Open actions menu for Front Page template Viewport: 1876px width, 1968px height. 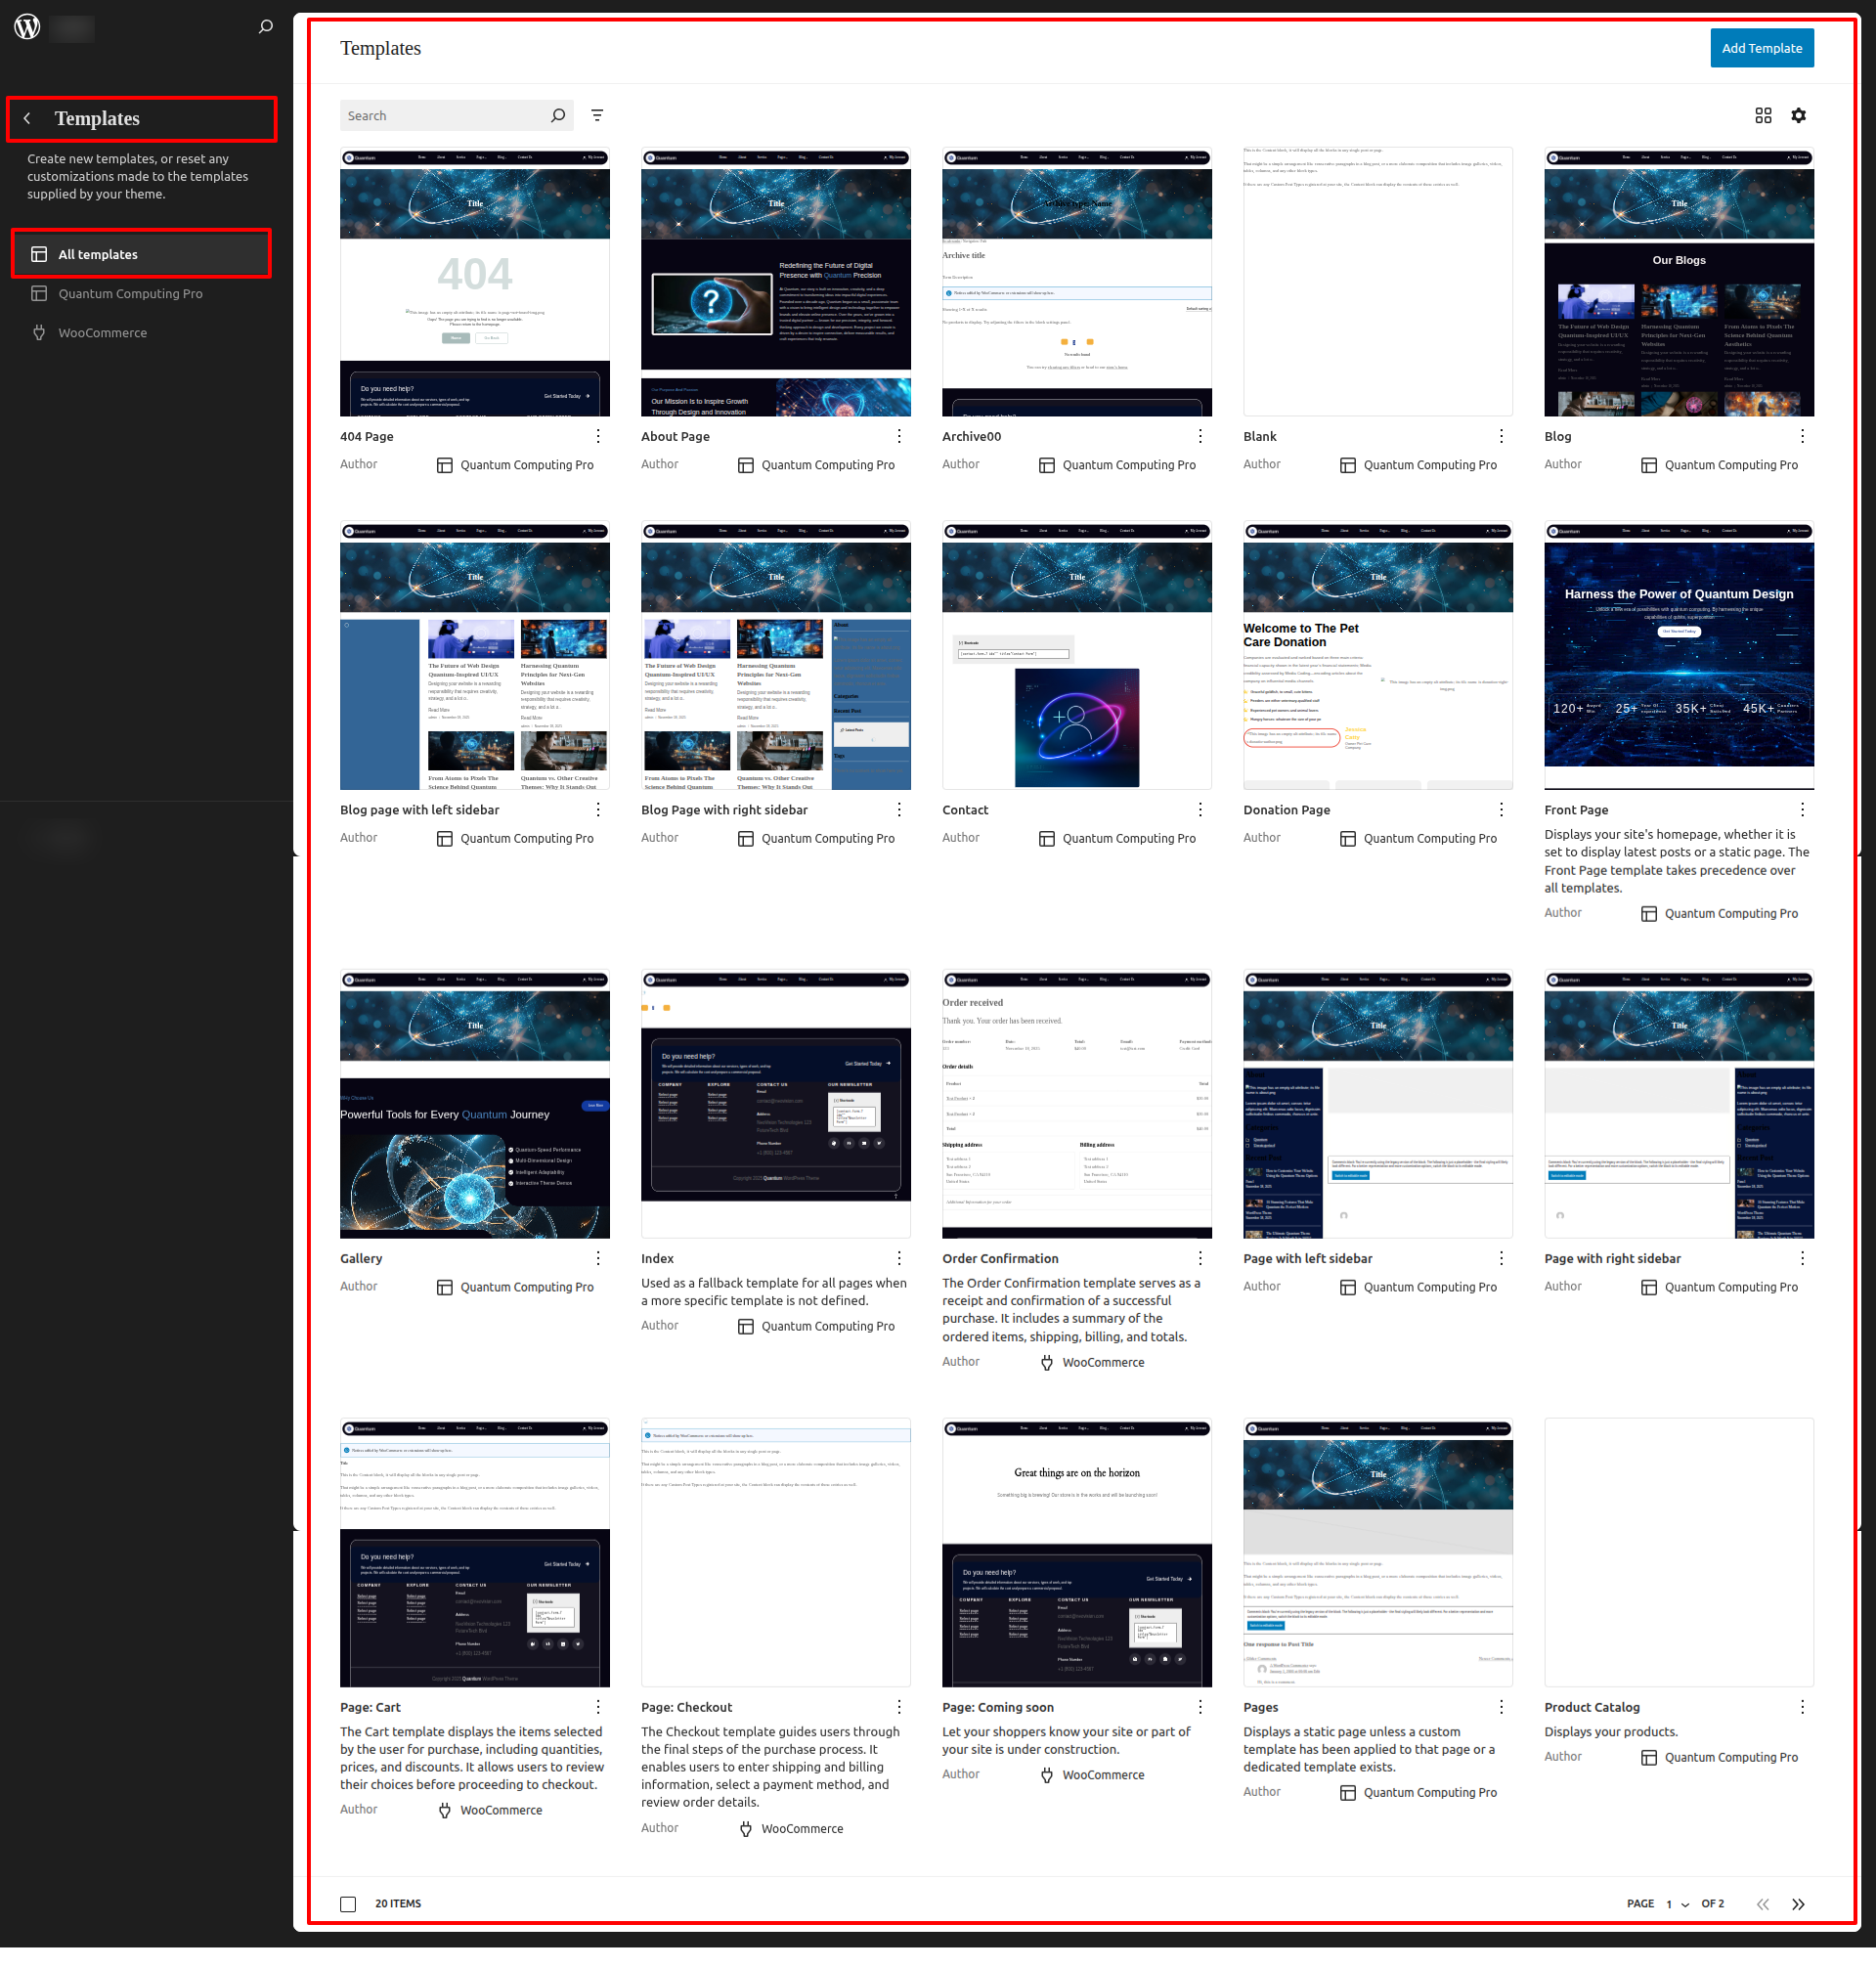1802,810
